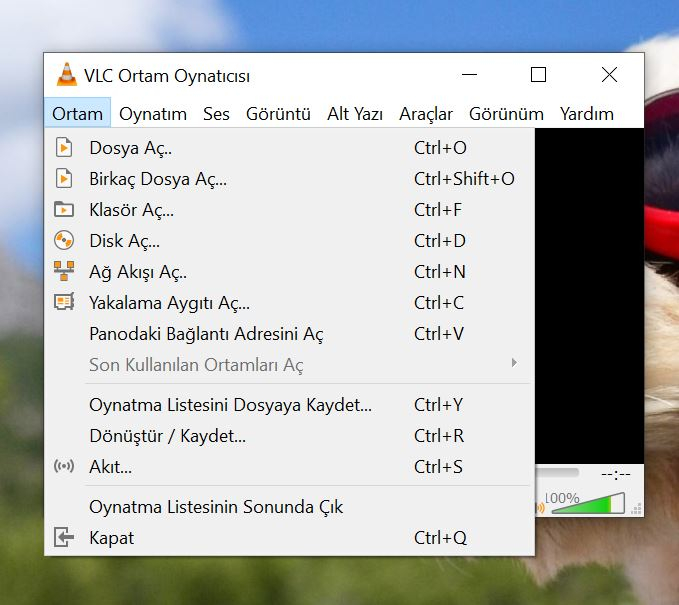Viewport: 679px width, 605px height.
Task: Open the Araçlar menu
Action: click(426, 114)
